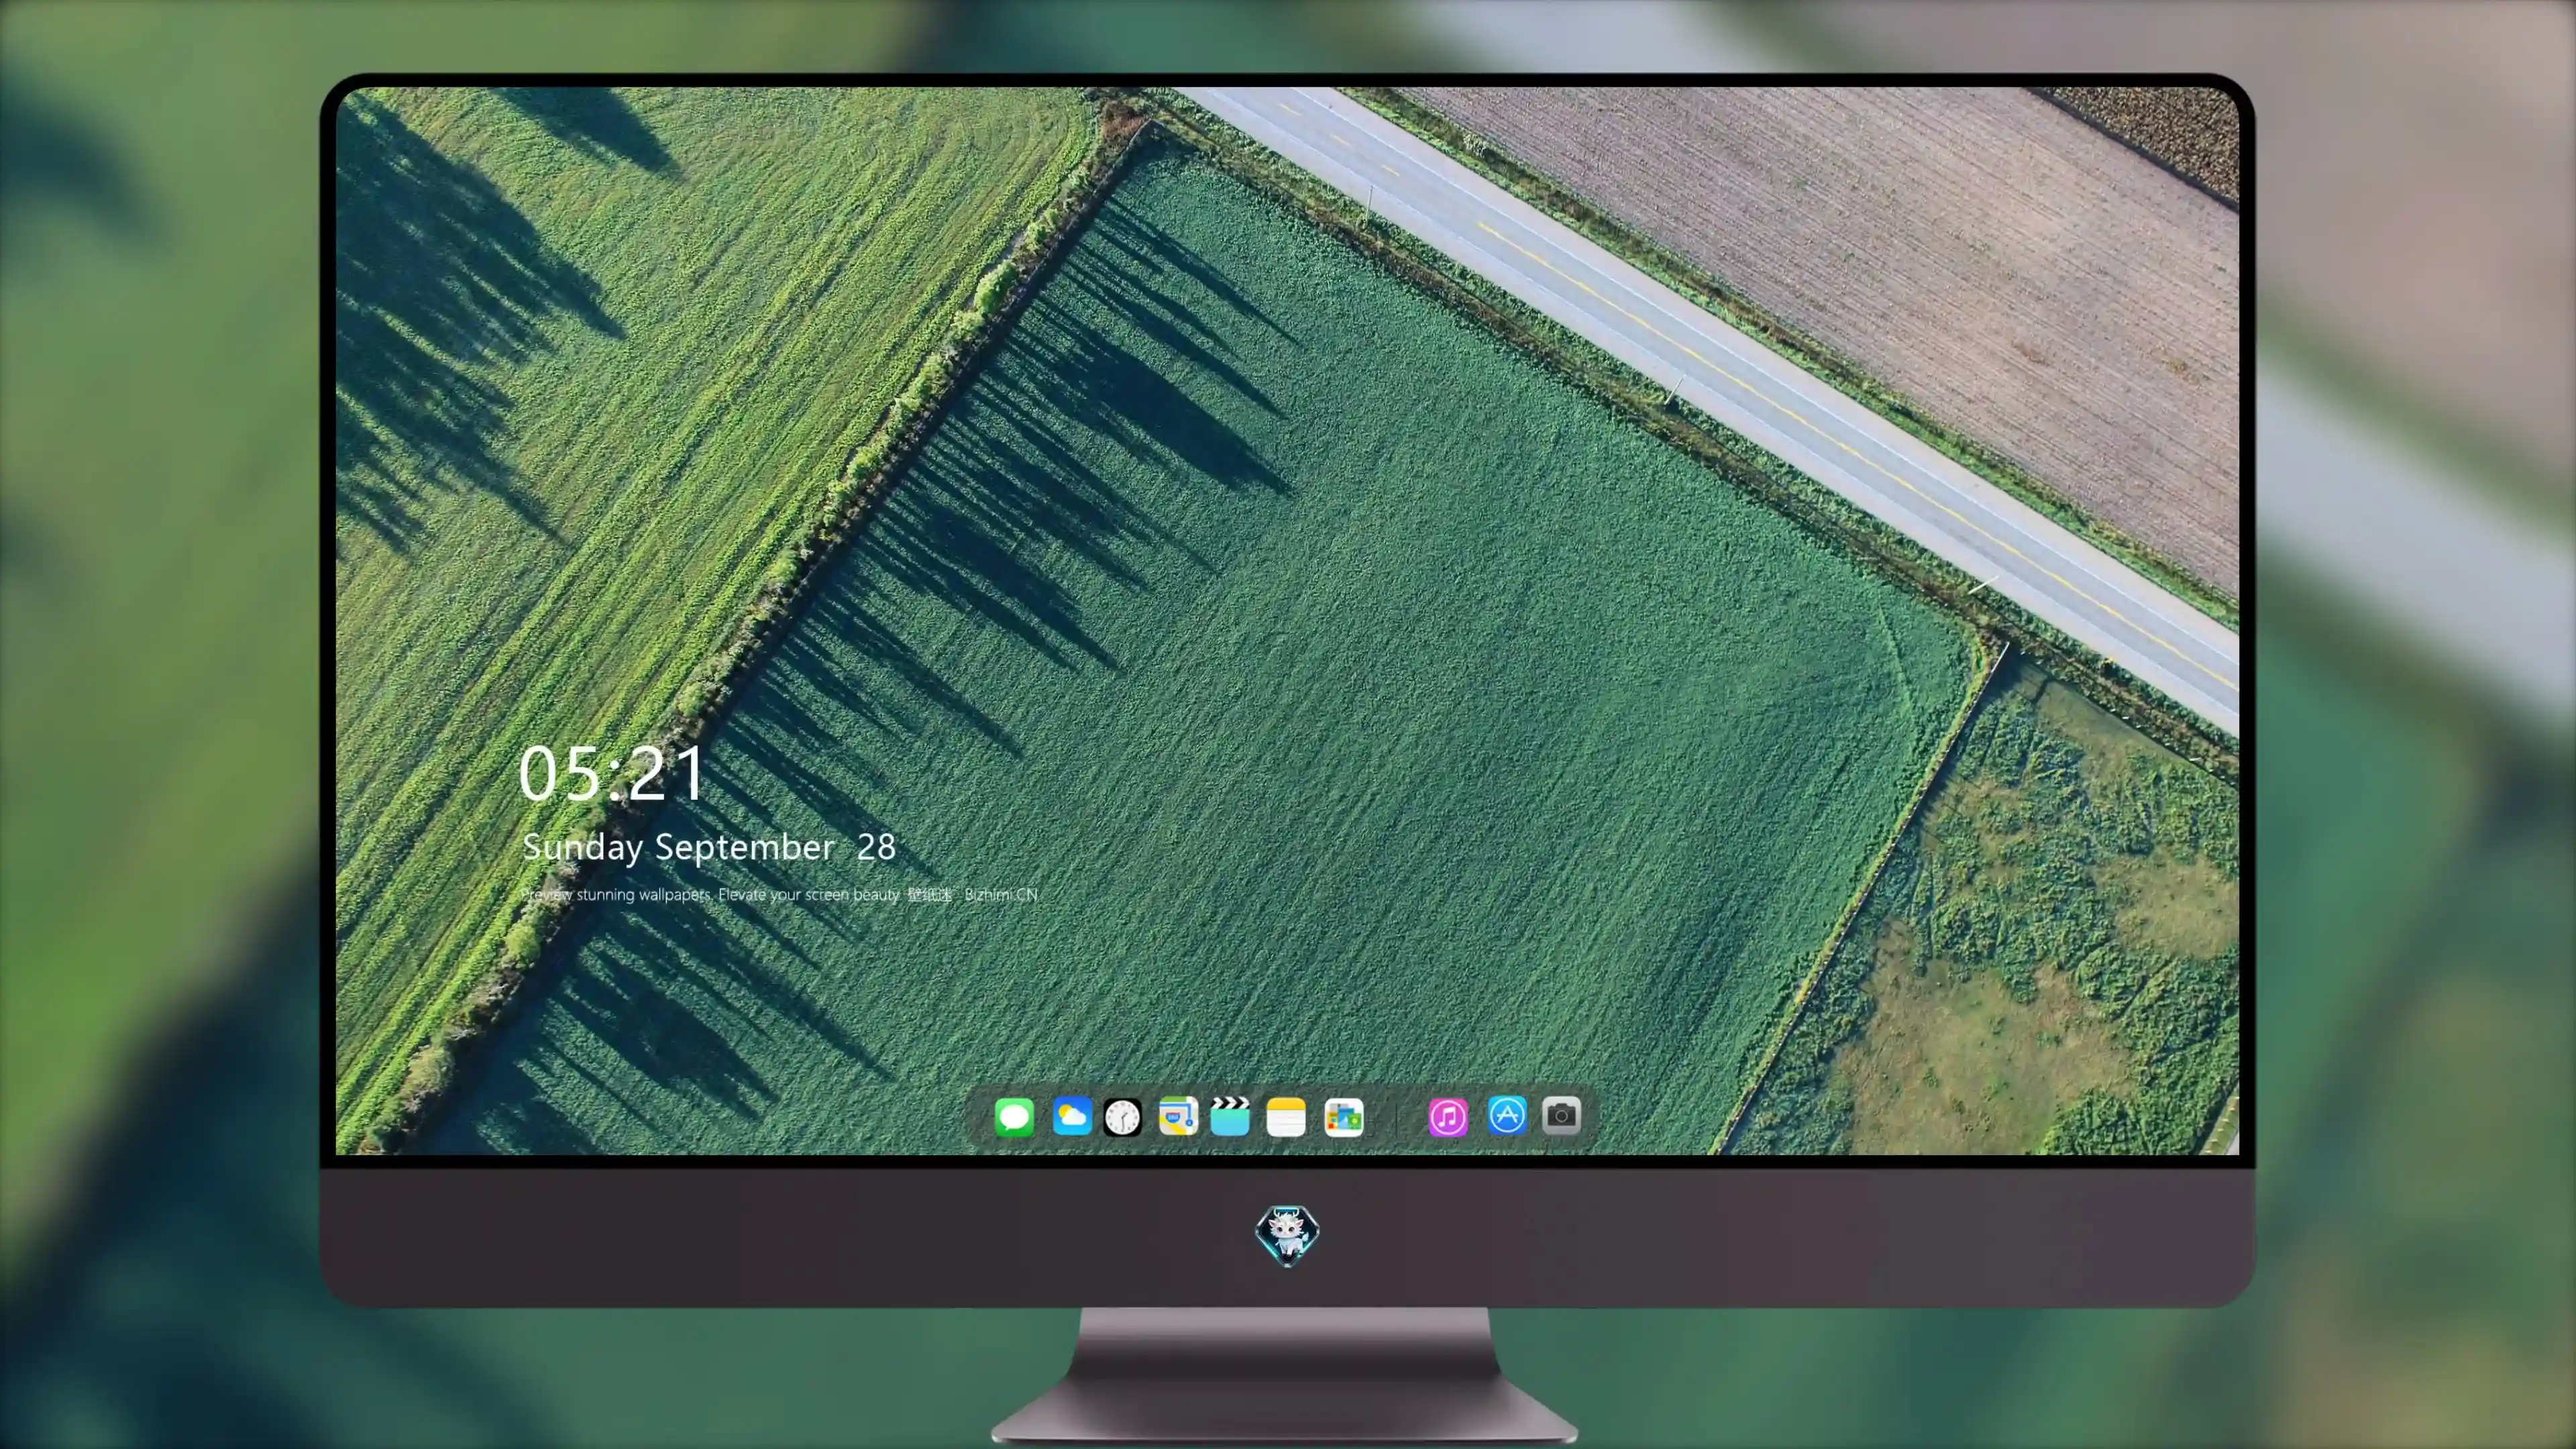Open the Maps app in the dock
The width and height of the screenshot is (2576, 1449).
(1178, 1116)
